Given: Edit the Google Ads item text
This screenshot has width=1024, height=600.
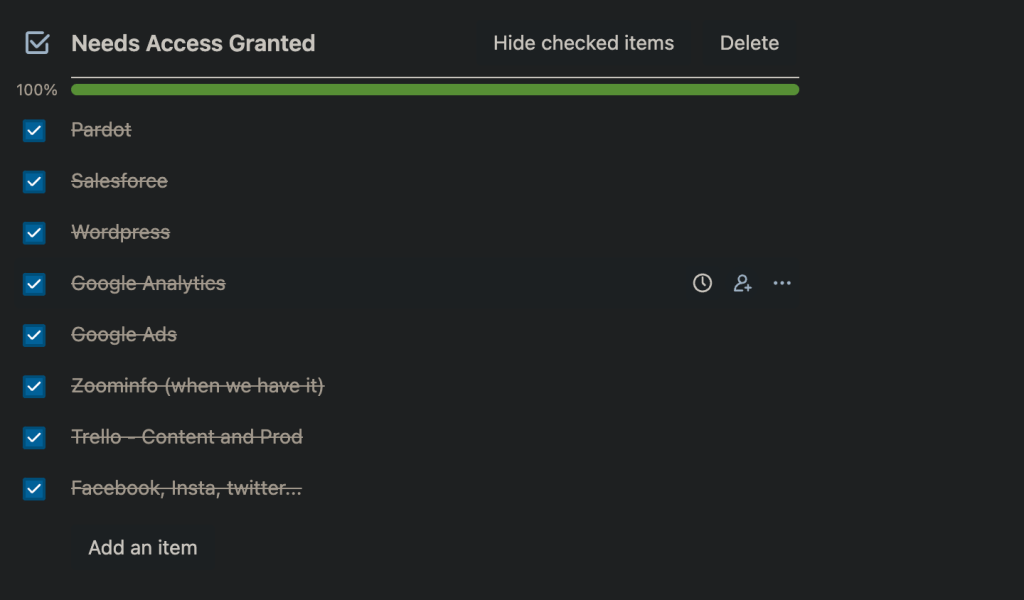Looking at the screenshot, I should point(124,335).
